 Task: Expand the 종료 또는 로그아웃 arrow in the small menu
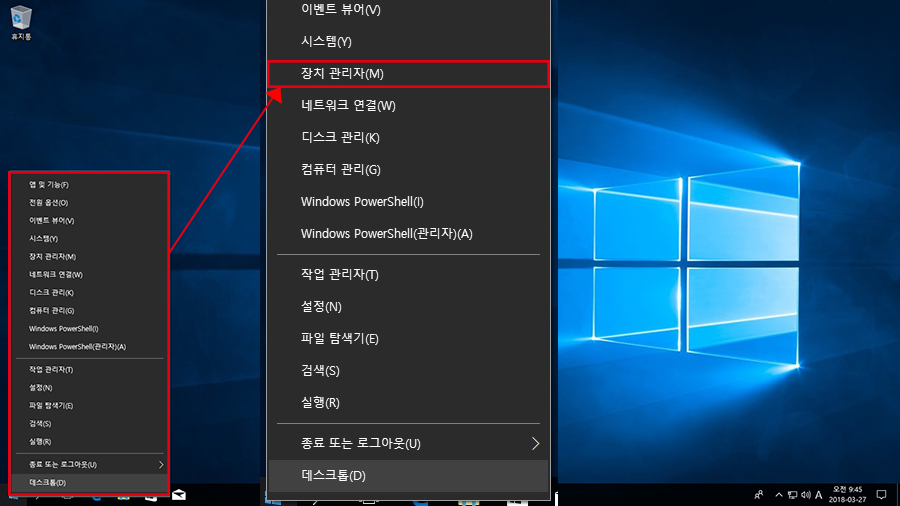[161, 465]
